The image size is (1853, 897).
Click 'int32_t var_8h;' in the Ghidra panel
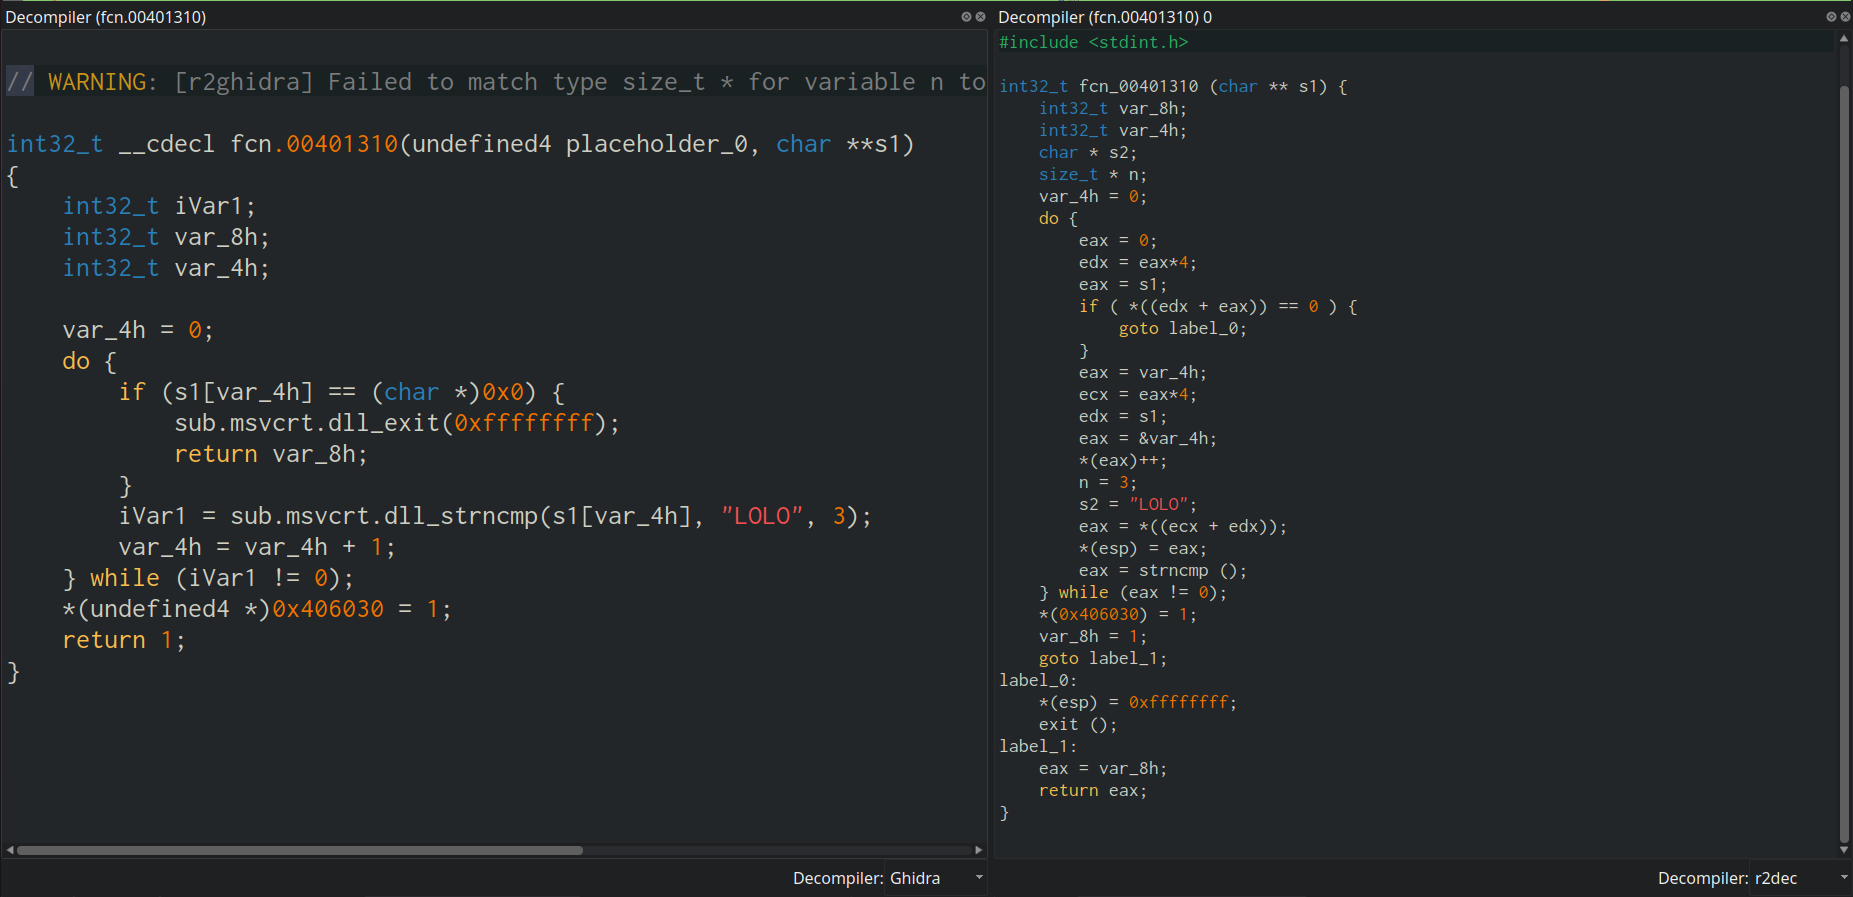tap(166, 237)
